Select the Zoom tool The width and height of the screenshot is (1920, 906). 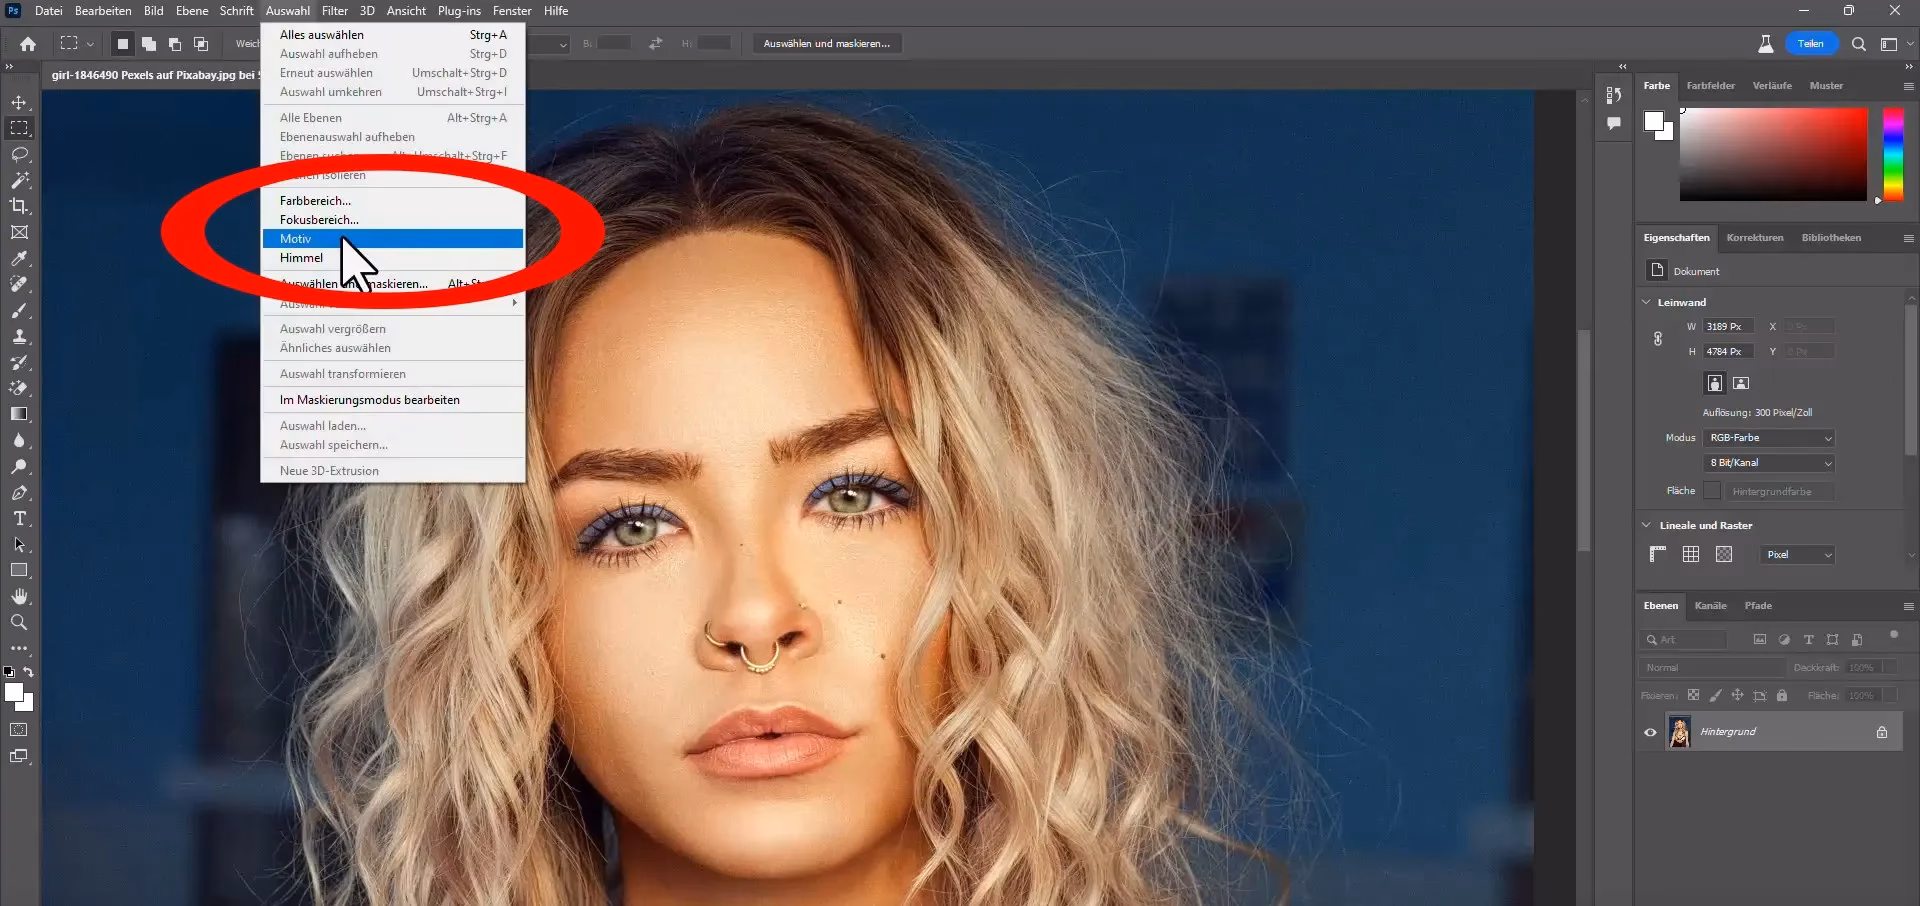click(18, 622)
